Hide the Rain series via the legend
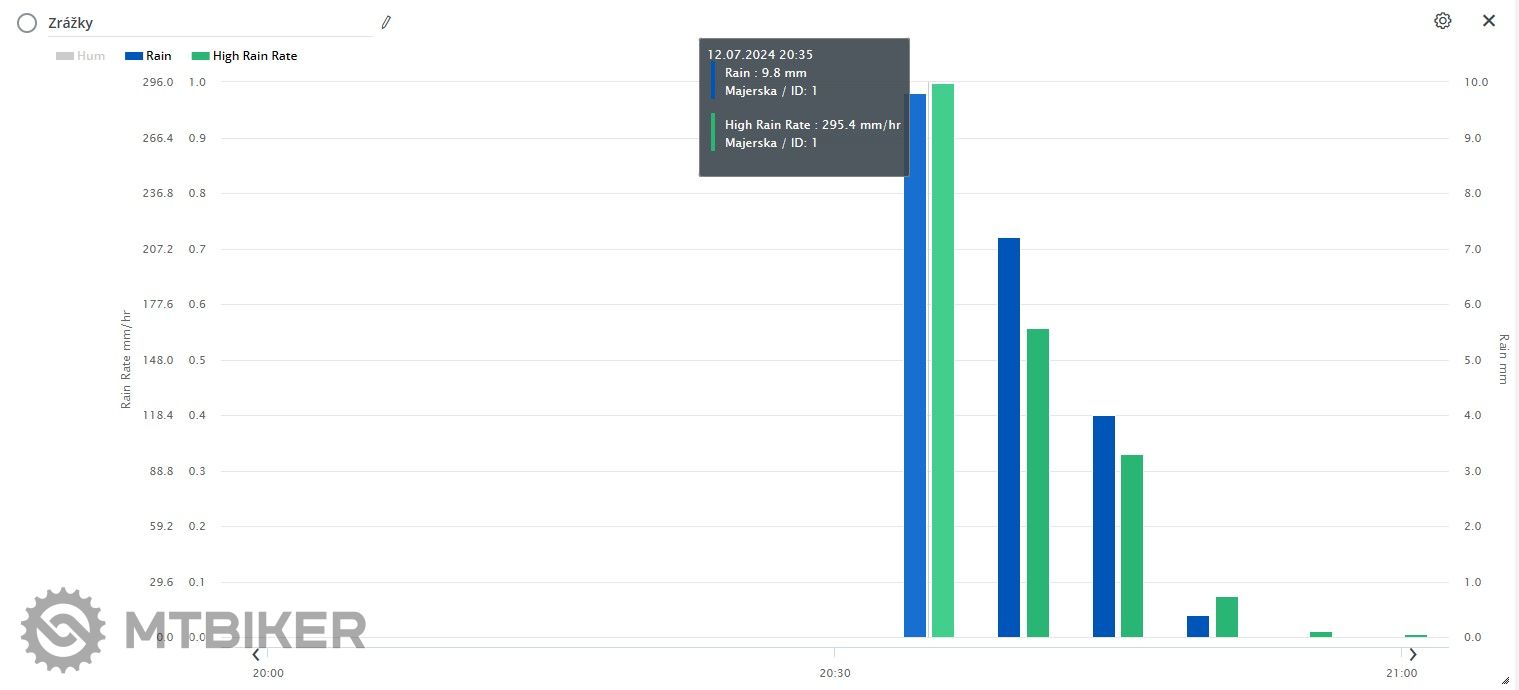This screenshot has width=1519, height=690. (148, 56)
